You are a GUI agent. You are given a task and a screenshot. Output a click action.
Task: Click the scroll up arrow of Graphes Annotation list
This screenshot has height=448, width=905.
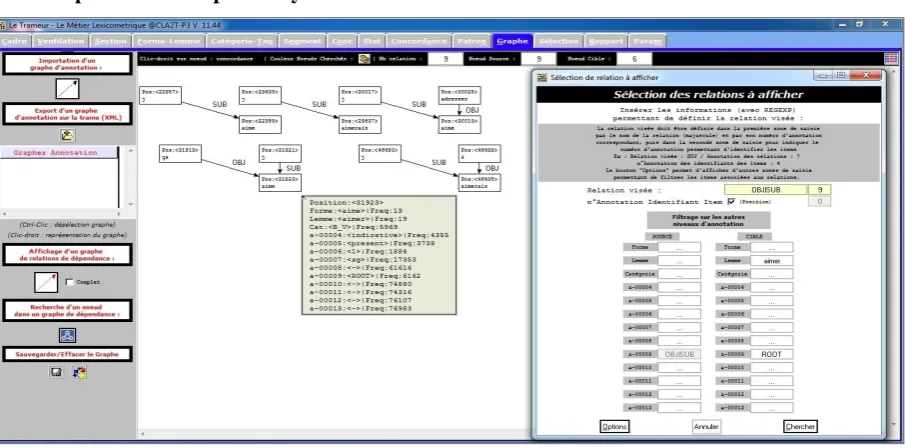pyautogui.click(x=130, y=151)
